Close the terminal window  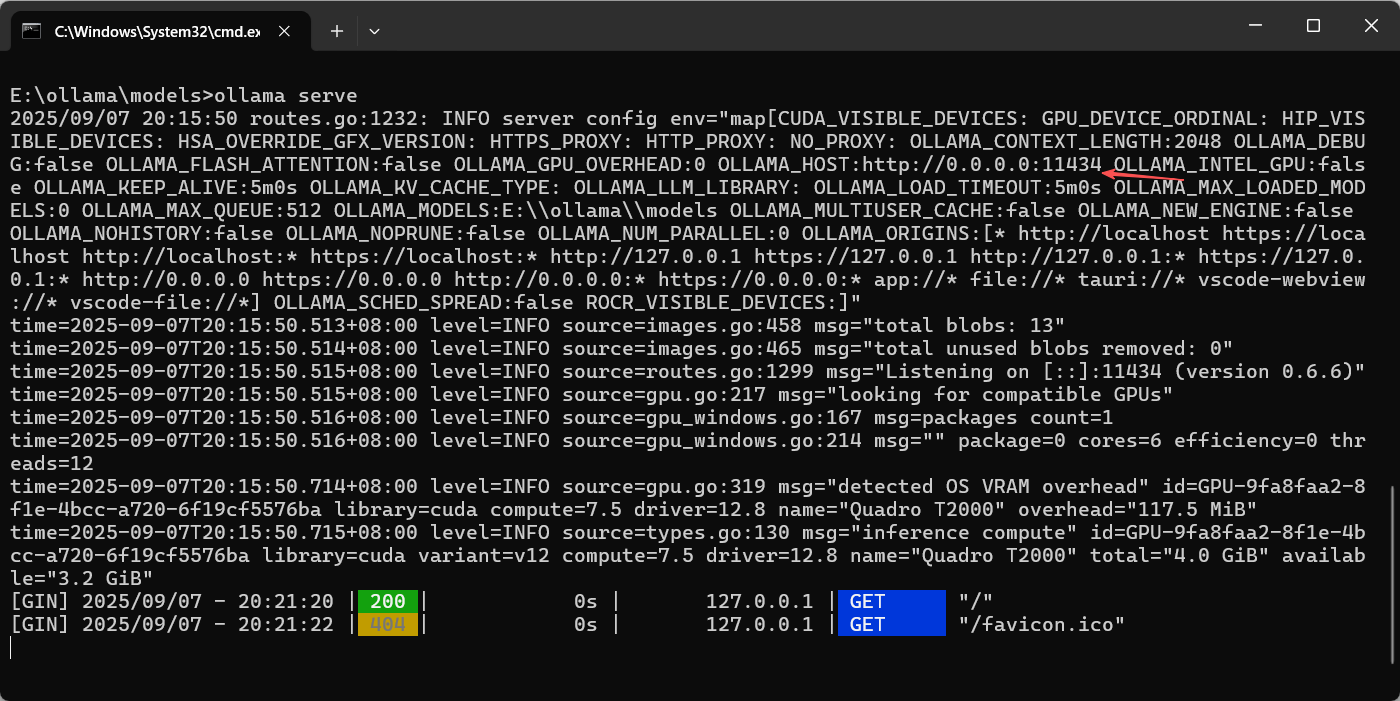1372,26
